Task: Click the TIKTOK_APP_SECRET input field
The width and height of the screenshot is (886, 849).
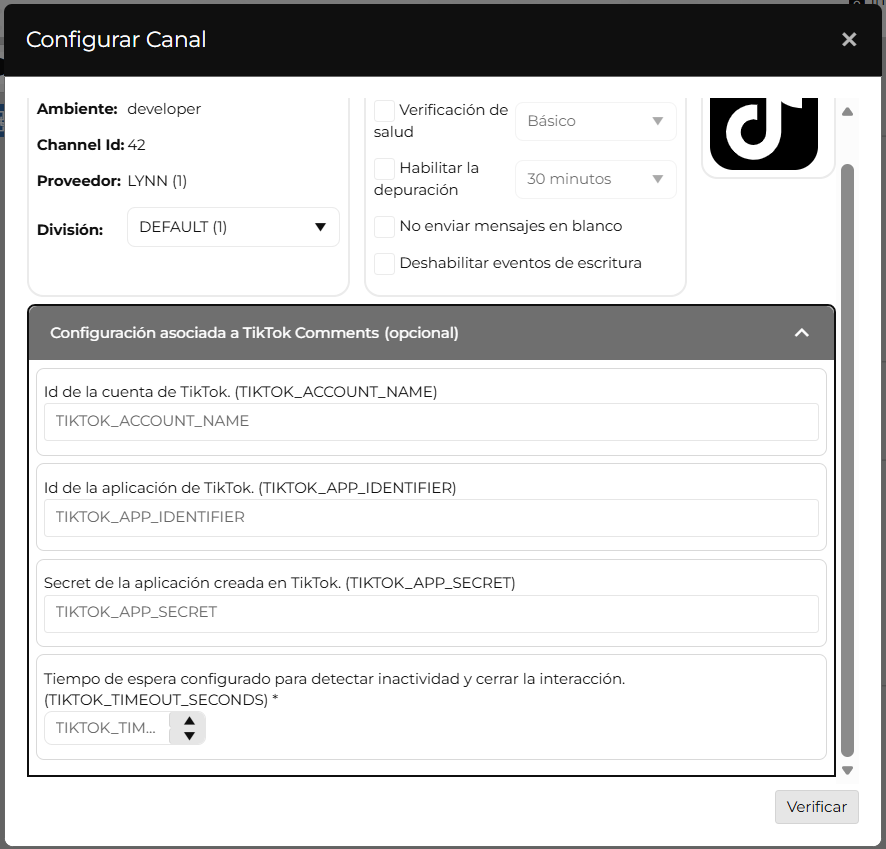Action: pos(431,613)
